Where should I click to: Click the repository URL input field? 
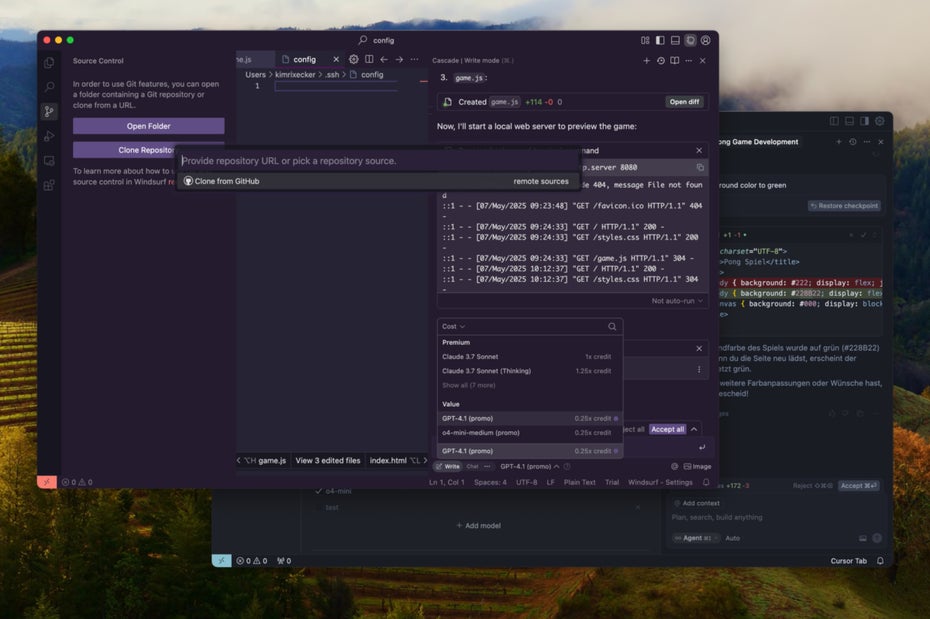point(378,161)
